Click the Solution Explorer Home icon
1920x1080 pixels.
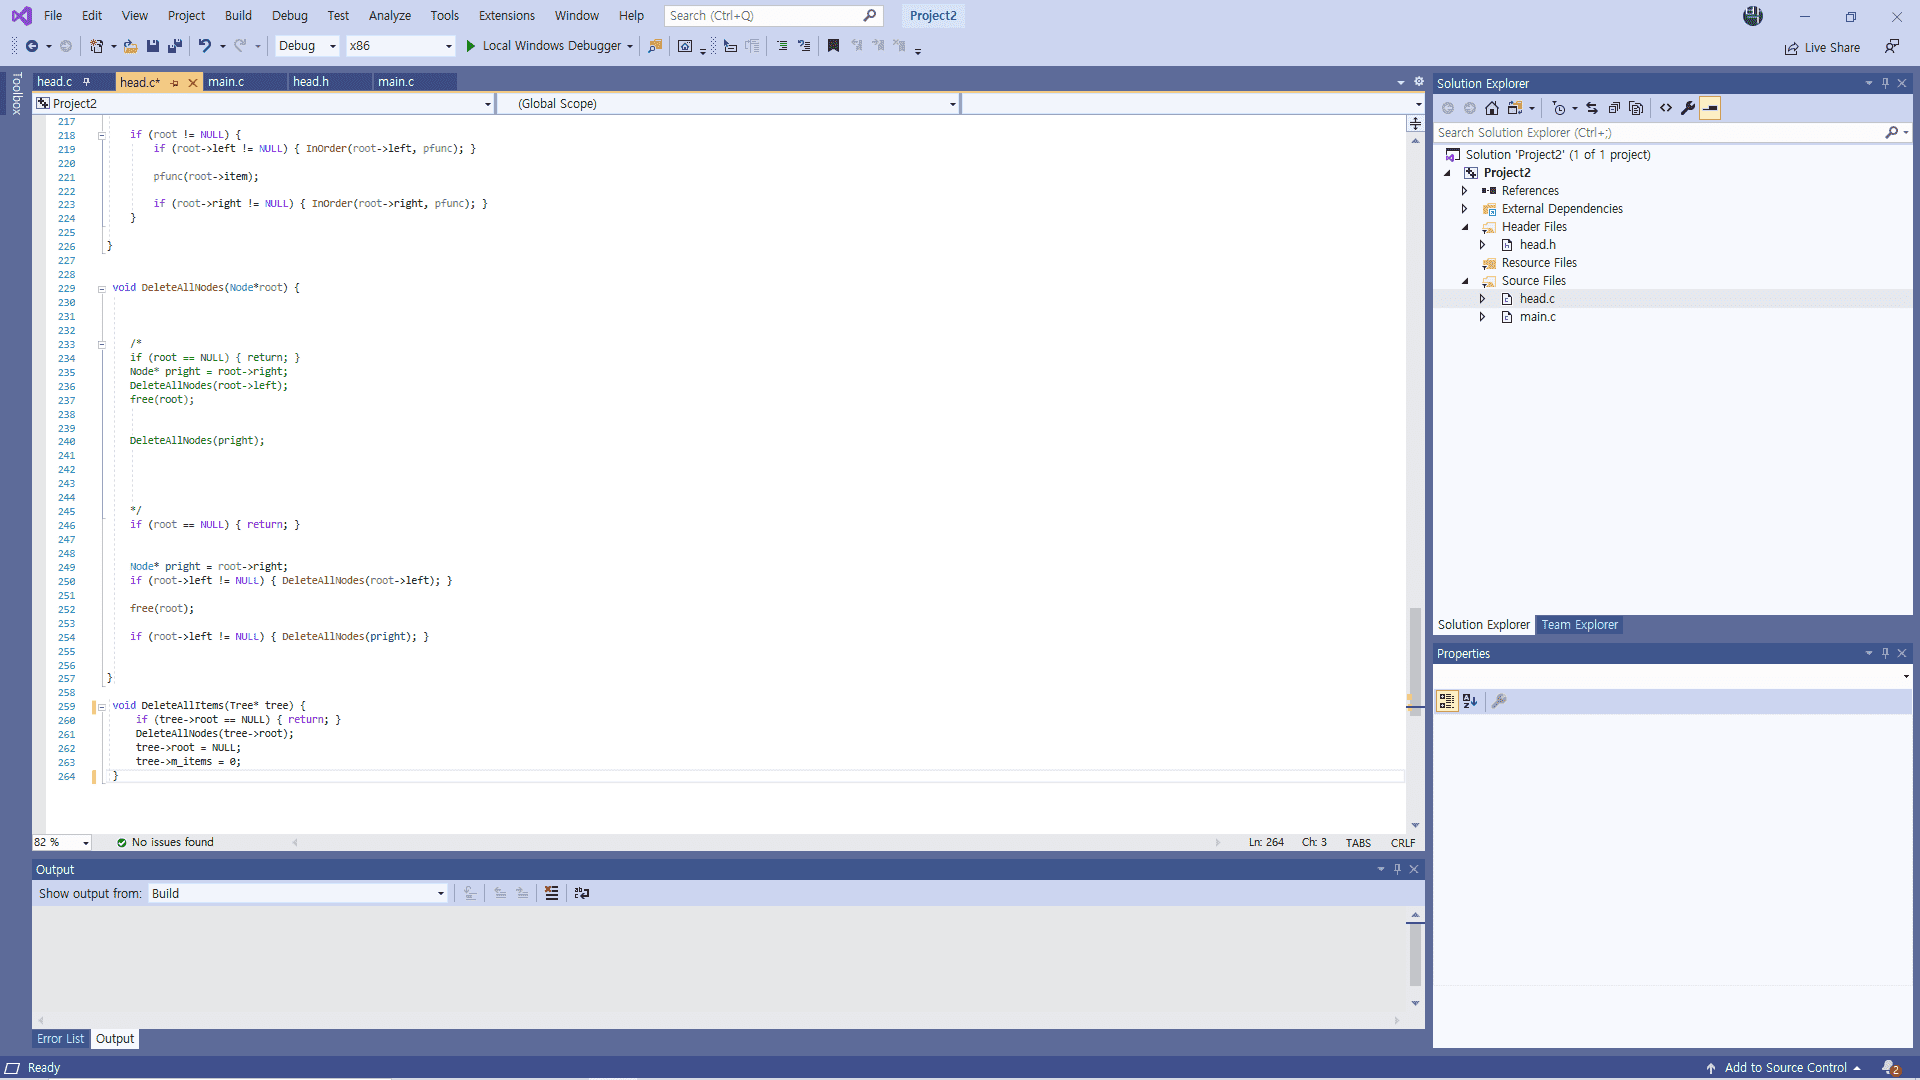1492,108
